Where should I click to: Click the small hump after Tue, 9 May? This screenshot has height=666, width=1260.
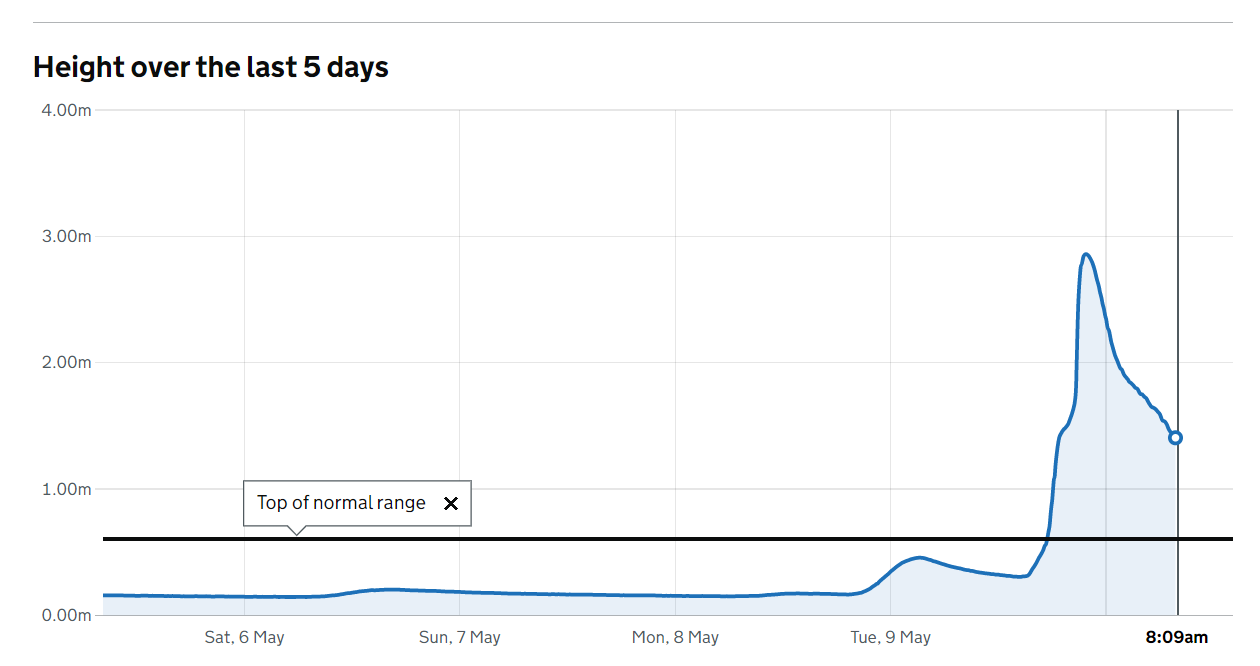coord(918,557)
